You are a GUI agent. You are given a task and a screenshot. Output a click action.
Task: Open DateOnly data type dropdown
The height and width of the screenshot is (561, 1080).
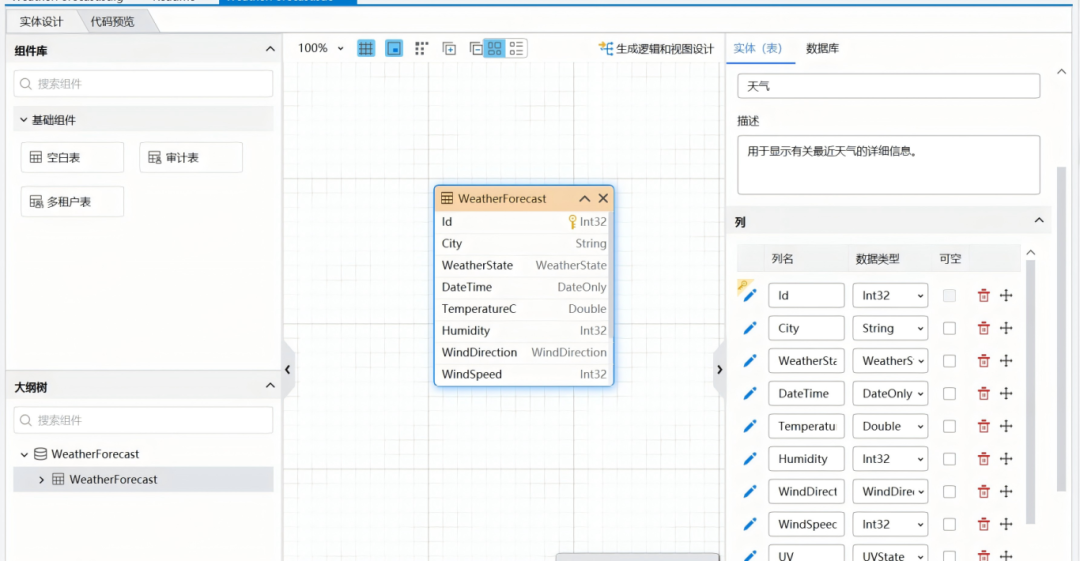[x=890, y=394]
